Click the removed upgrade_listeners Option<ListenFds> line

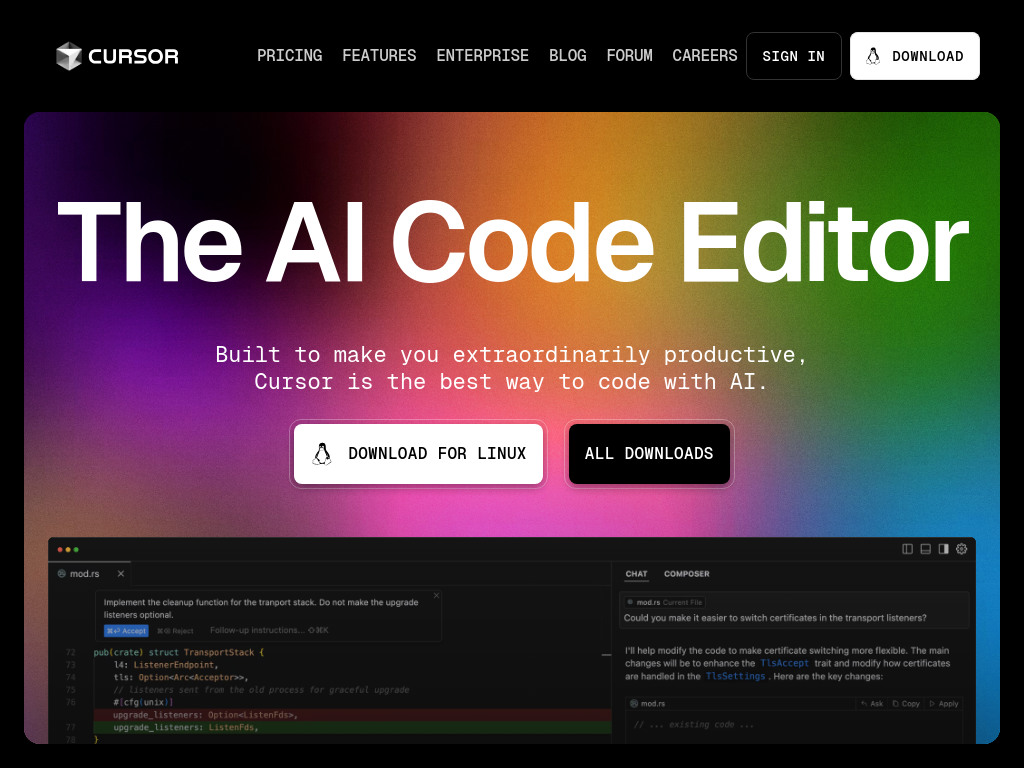pos(353,714)
